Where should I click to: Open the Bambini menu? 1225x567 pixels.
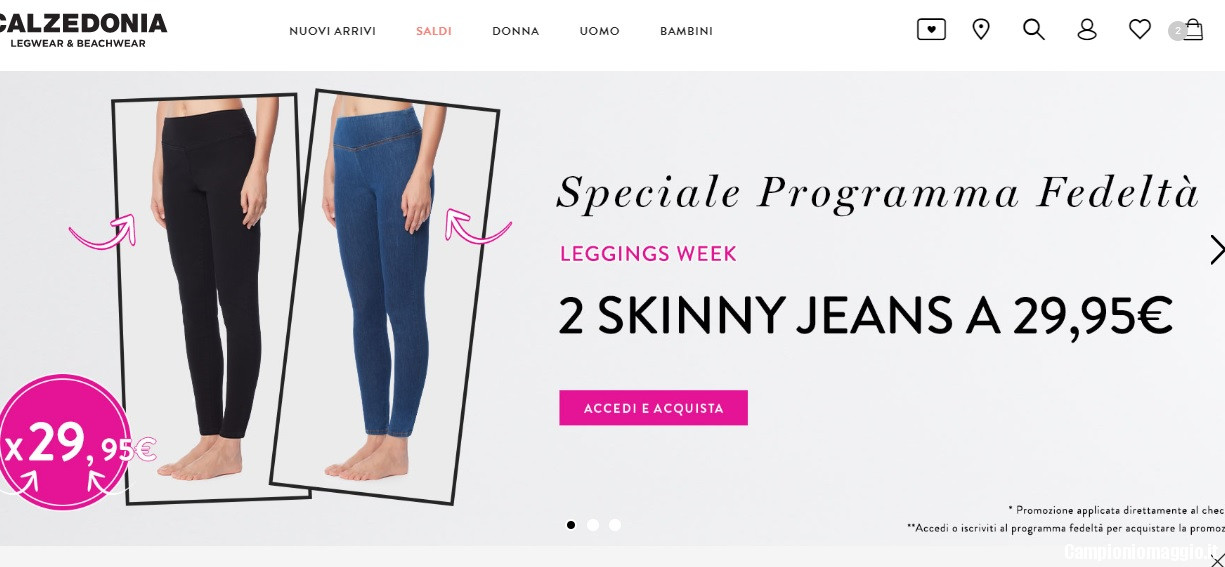click(686, 31)
